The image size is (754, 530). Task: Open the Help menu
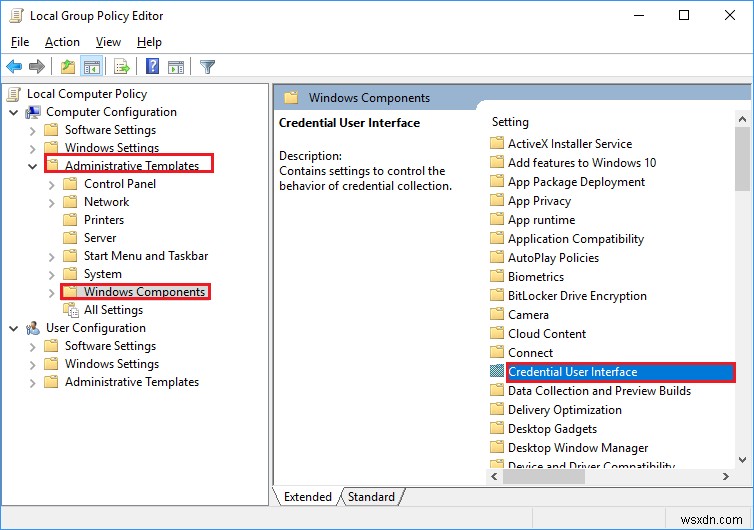click(149, 42)
